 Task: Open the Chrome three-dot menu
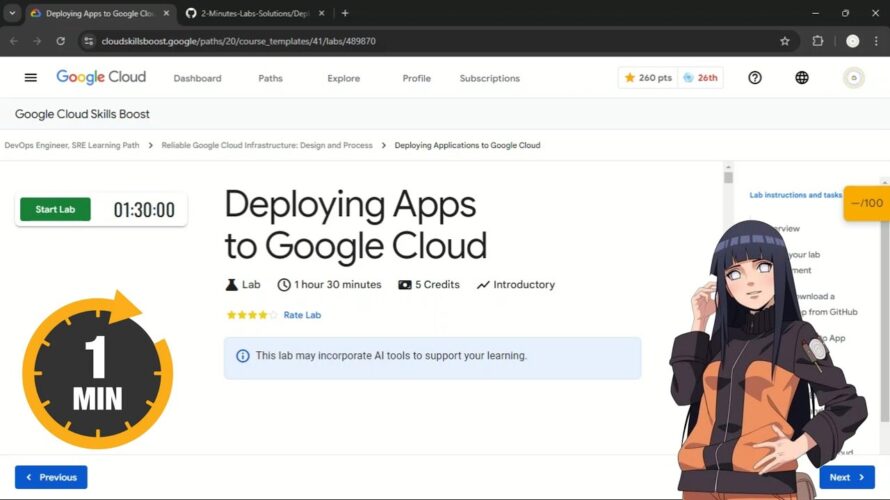(x=876, y=41)
